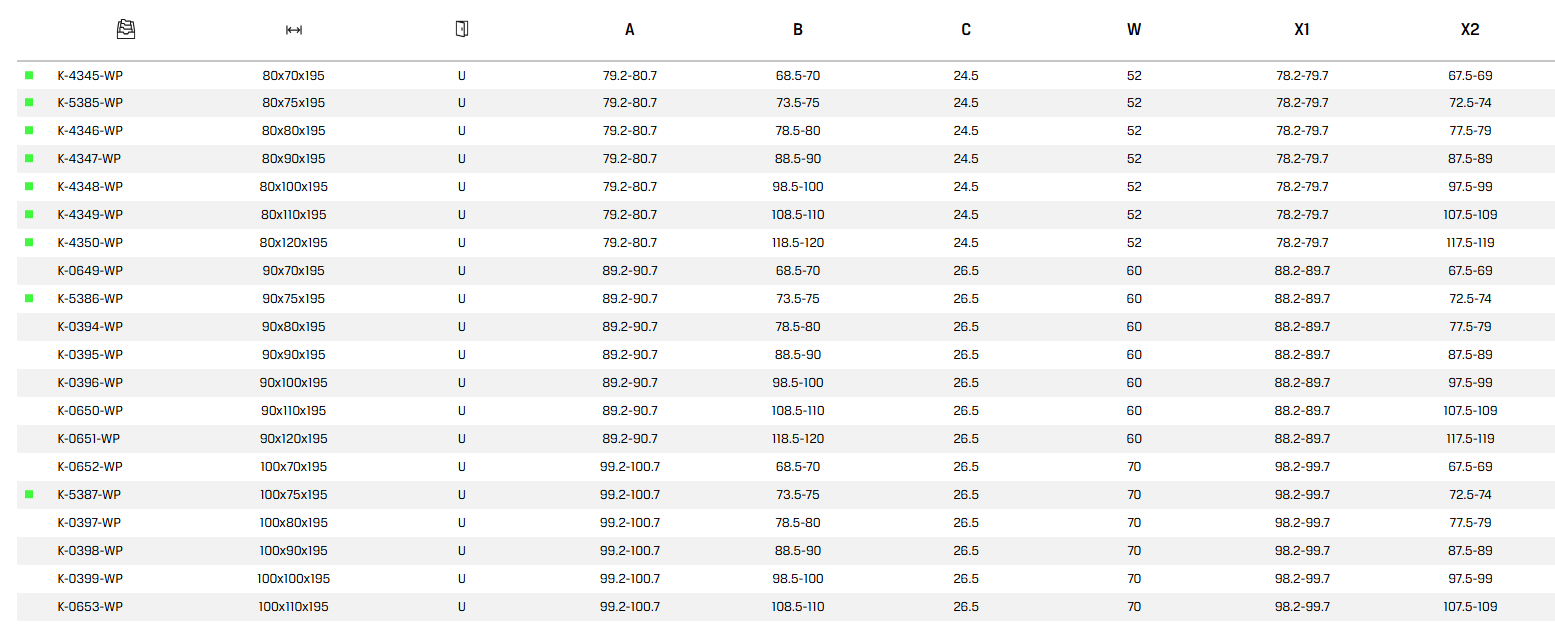Click green availability marker for K-5386-WP
Screen dimensions: 1555x629
click(x=29, y=298)
